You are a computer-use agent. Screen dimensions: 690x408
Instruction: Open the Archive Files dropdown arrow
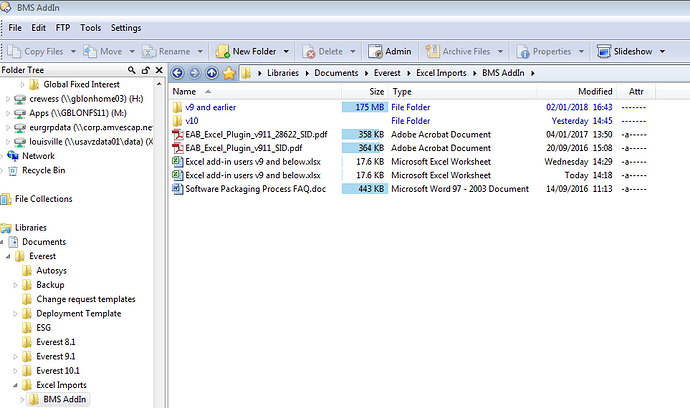[500, 51]
